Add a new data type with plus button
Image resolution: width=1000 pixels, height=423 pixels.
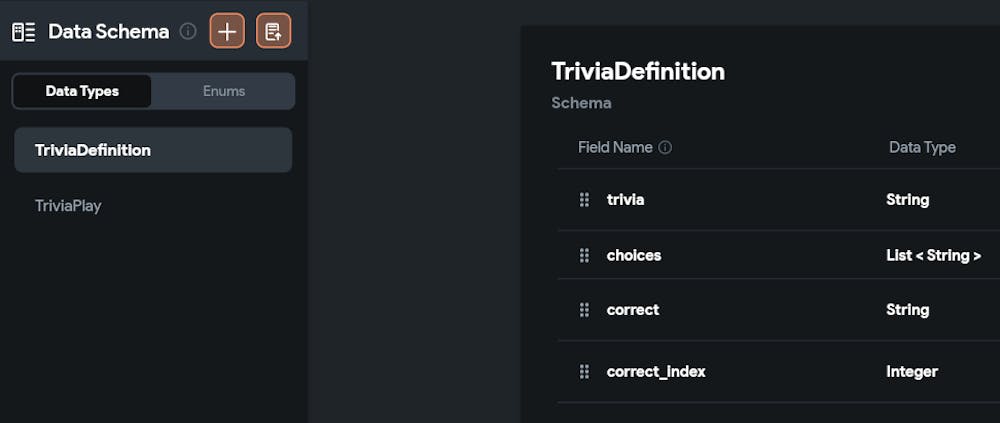(227, 31)
